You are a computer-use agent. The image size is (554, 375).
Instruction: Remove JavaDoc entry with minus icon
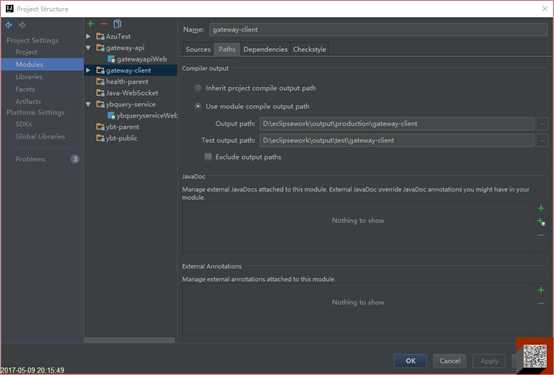[x=541, y=235]
